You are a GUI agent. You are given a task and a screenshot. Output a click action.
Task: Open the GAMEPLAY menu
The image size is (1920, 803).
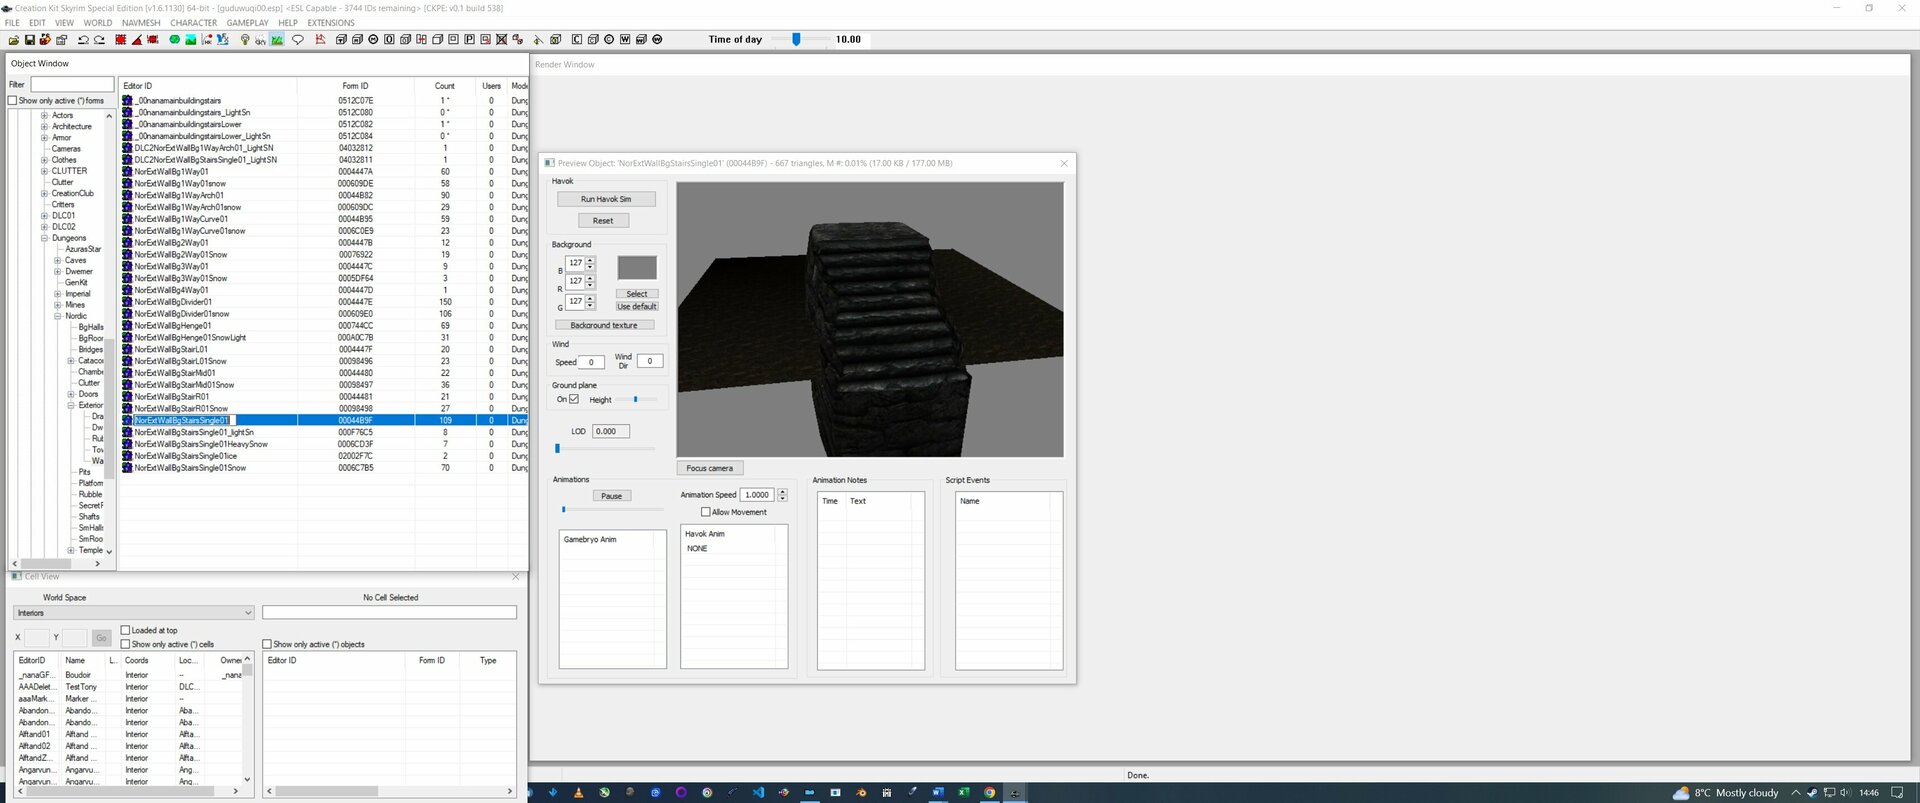point(247,22)
